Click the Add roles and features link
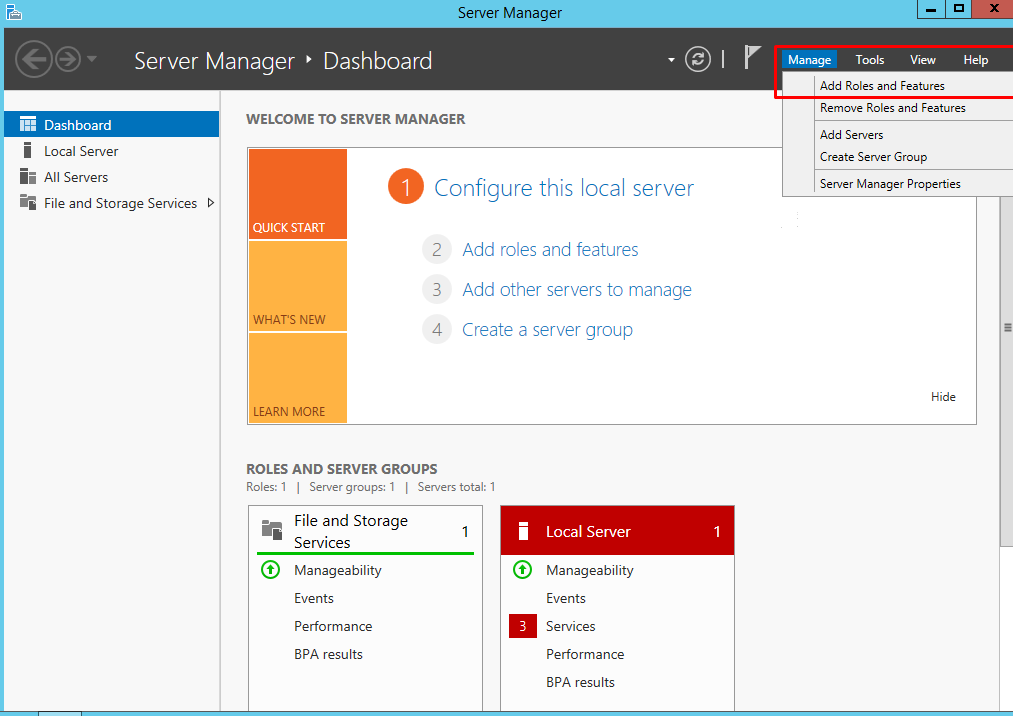 550,249
